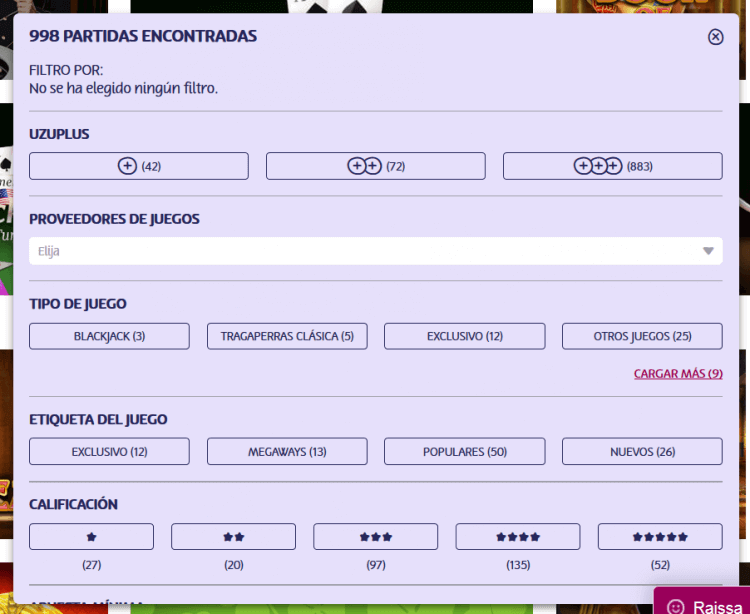Screen dimensions: 750x614
Task: Toggle the Otros Juegos (25) filter
Action: (x=642, y=336)
